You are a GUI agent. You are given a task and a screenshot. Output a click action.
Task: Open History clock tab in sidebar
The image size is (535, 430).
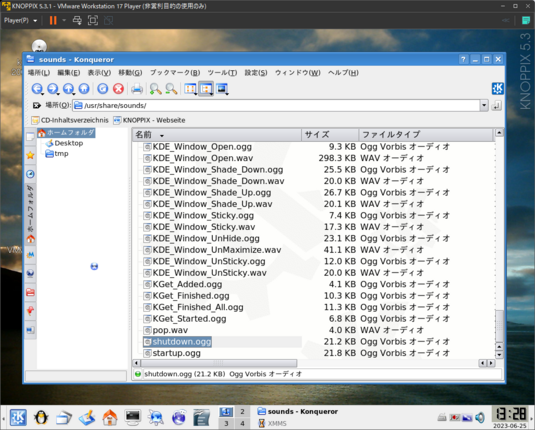pos(30,174)
